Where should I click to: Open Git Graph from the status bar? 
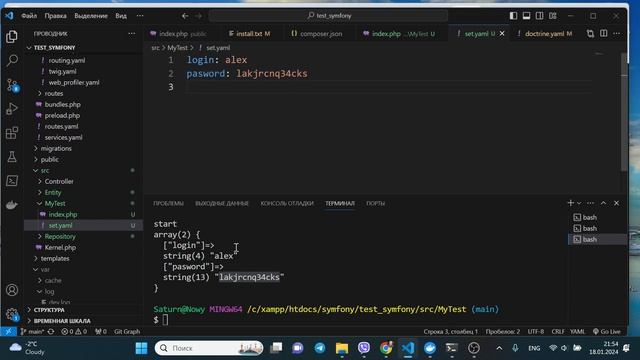(127, 331)
